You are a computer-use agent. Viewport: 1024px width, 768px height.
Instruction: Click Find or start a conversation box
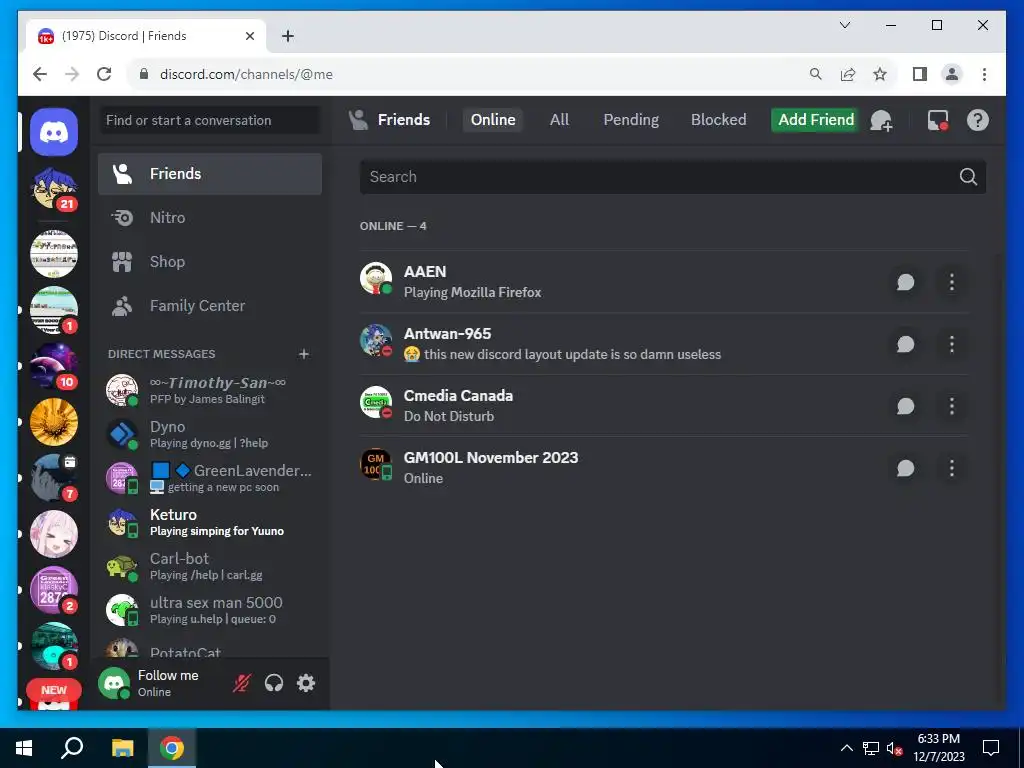[x=210, y=120]
